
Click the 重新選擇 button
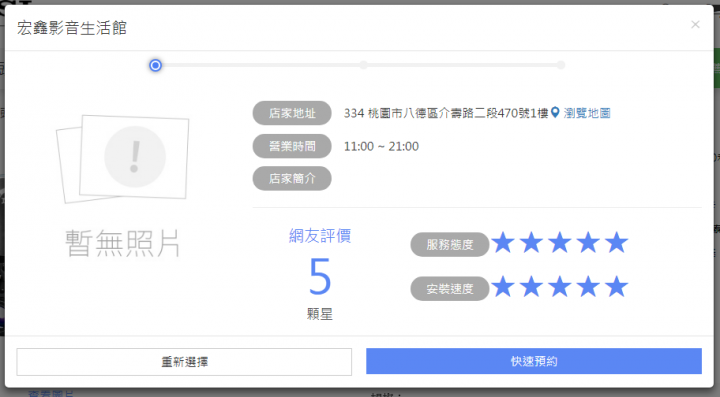pos(184,362)
